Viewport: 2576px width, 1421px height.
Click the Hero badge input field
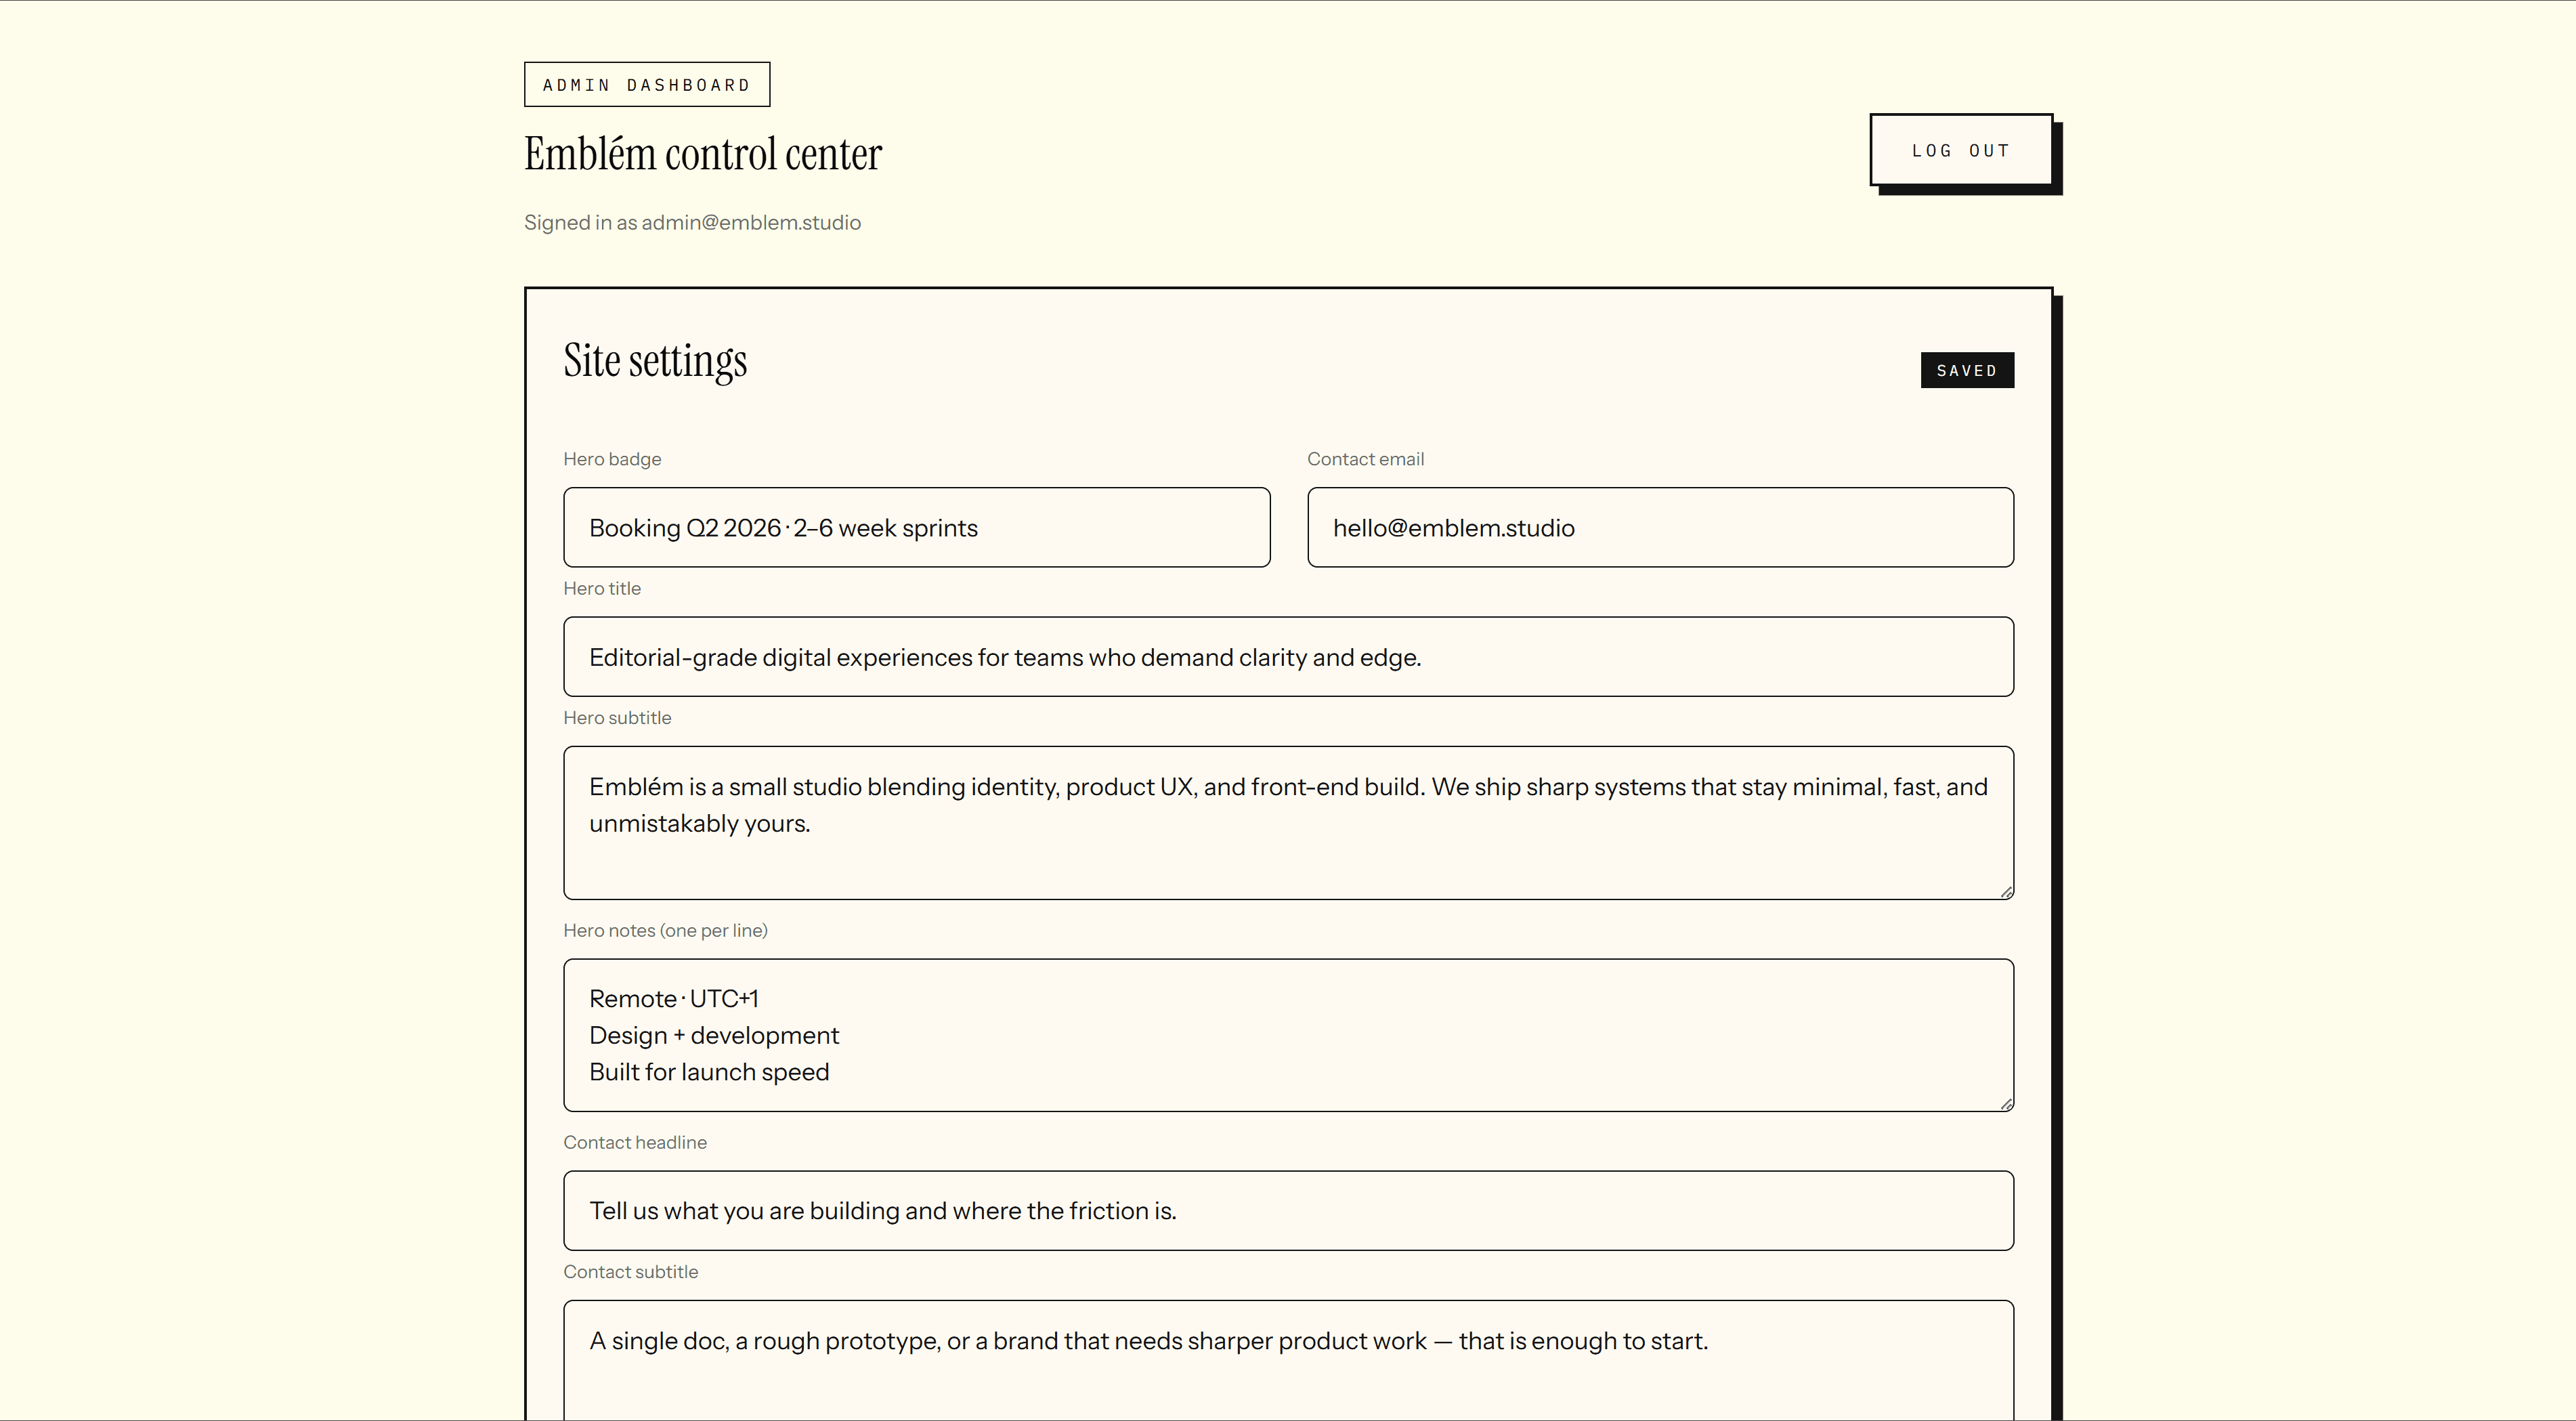[x=916, y=527]
